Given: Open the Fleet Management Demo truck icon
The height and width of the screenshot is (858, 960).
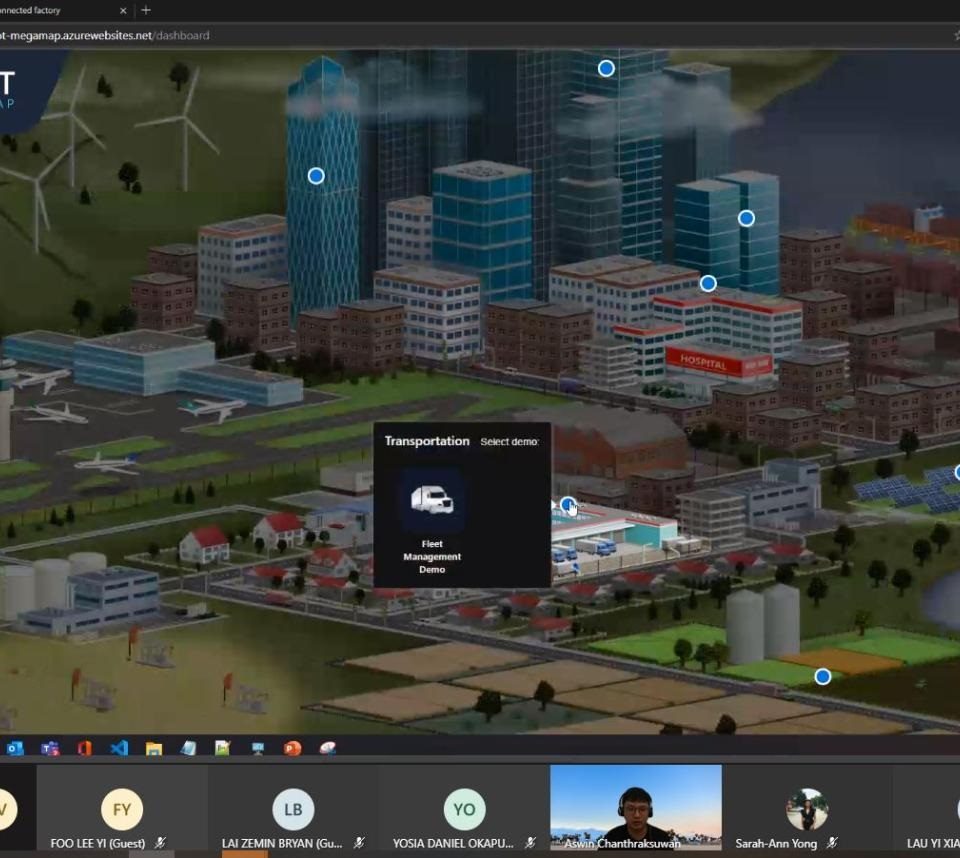Looking at the screenshot, I should coord(432,500).
